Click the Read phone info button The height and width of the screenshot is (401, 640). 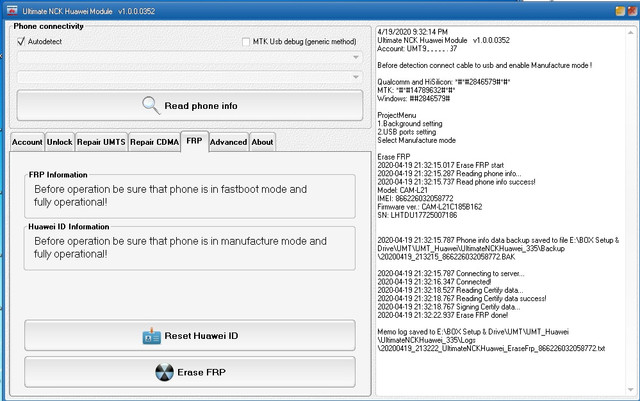pyautogui.click(x=190, y=105)
